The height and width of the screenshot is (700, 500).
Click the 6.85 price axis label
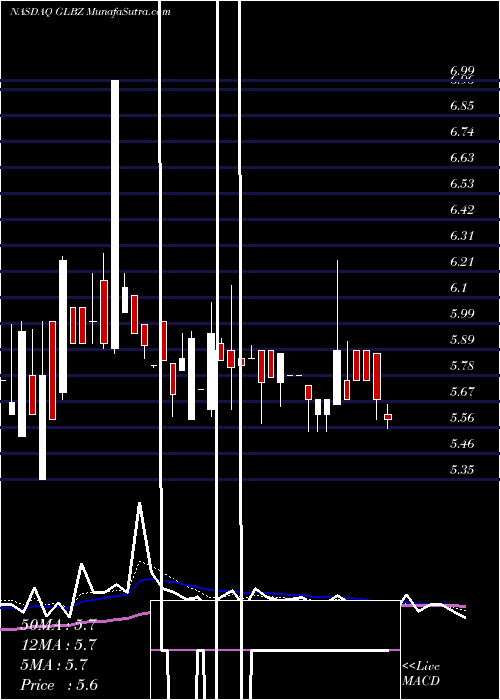[462, 106]
